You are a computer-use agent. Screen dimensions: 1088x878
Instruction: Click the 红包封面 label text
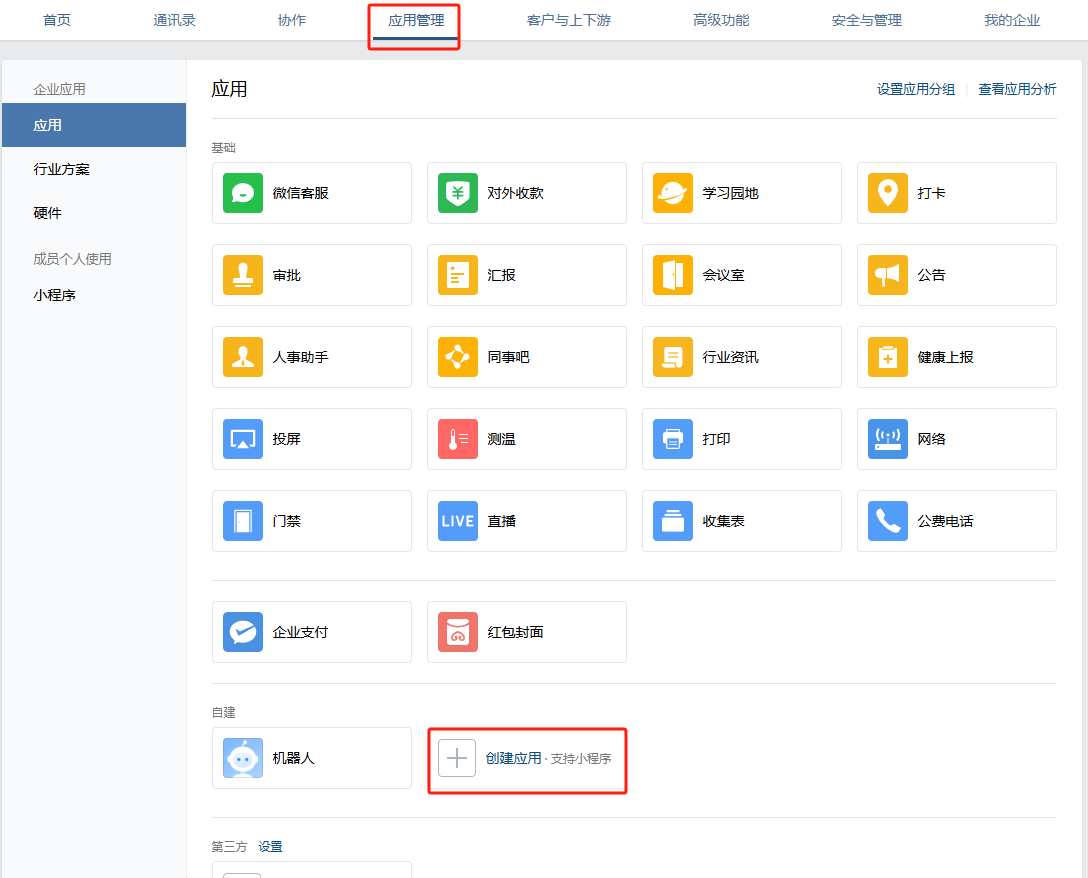(516, 632)
